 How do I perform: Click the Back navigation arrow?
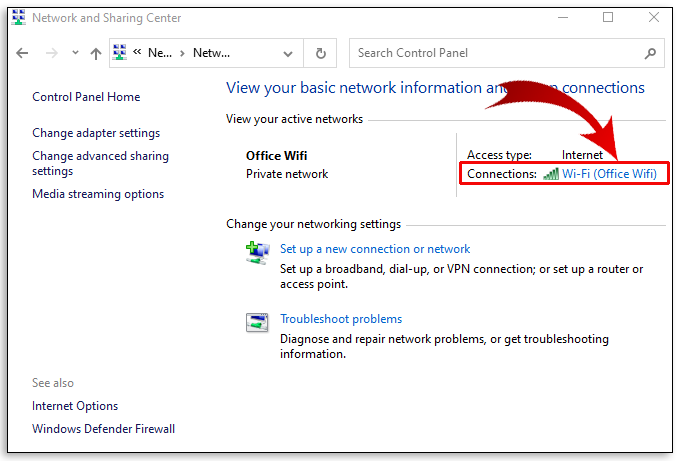[x=23, y=54]
